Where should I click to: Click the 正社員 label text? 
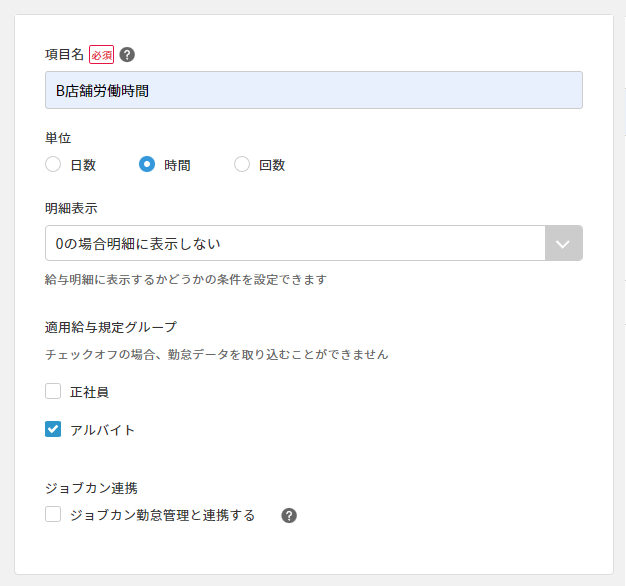pyautogui.click(x=89, y=393)
